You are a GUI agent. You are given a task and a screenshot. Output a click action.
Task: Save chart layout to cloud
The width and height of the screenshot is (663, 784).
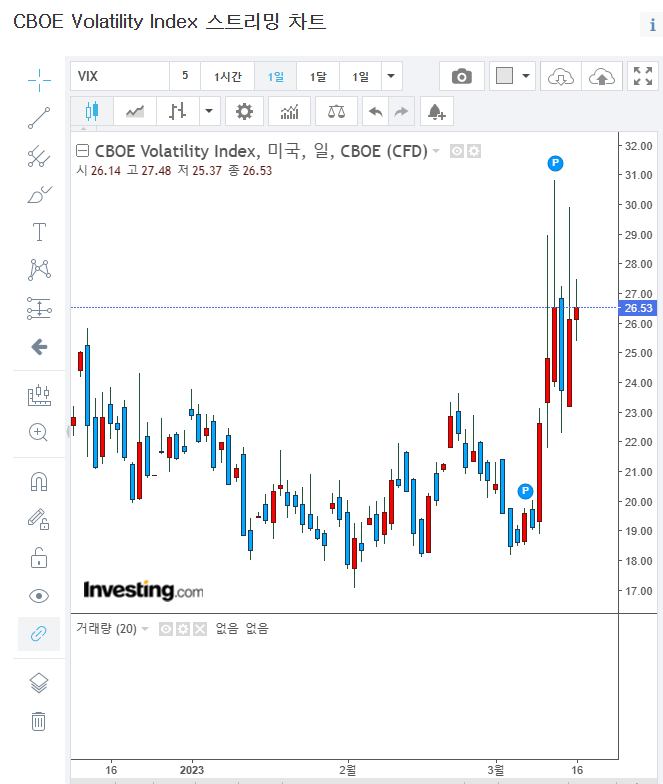click(x=602, y=76)
